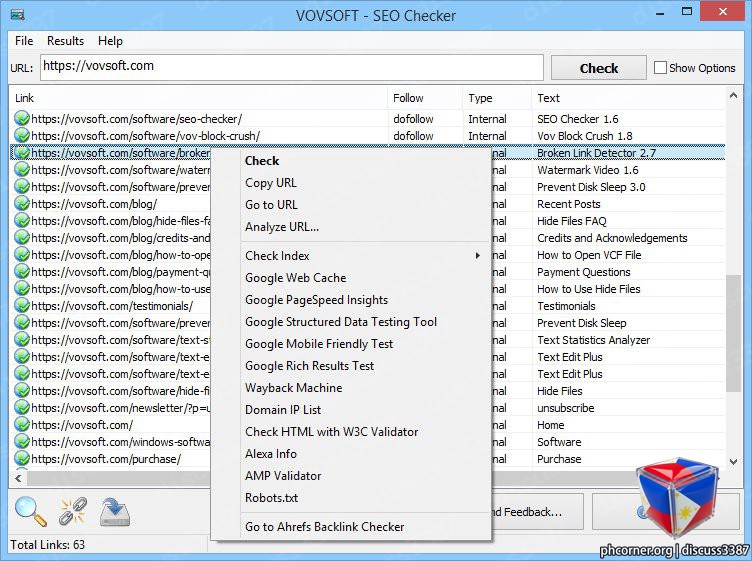The height and width of the screenshot is (561, 752).
Task: Click 'SEO Checker 1.6' text cell
Action: pos(577,118)
